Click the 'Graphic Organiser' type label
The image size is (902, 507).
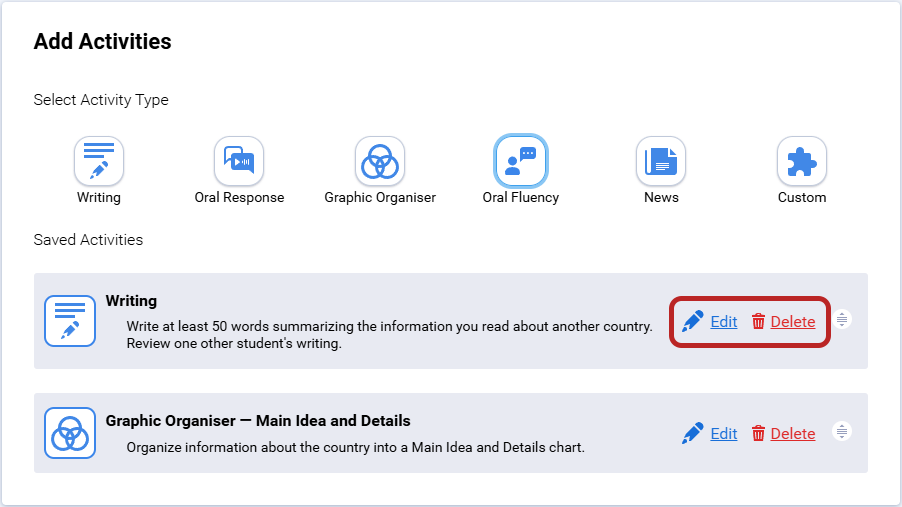[380, 197]
